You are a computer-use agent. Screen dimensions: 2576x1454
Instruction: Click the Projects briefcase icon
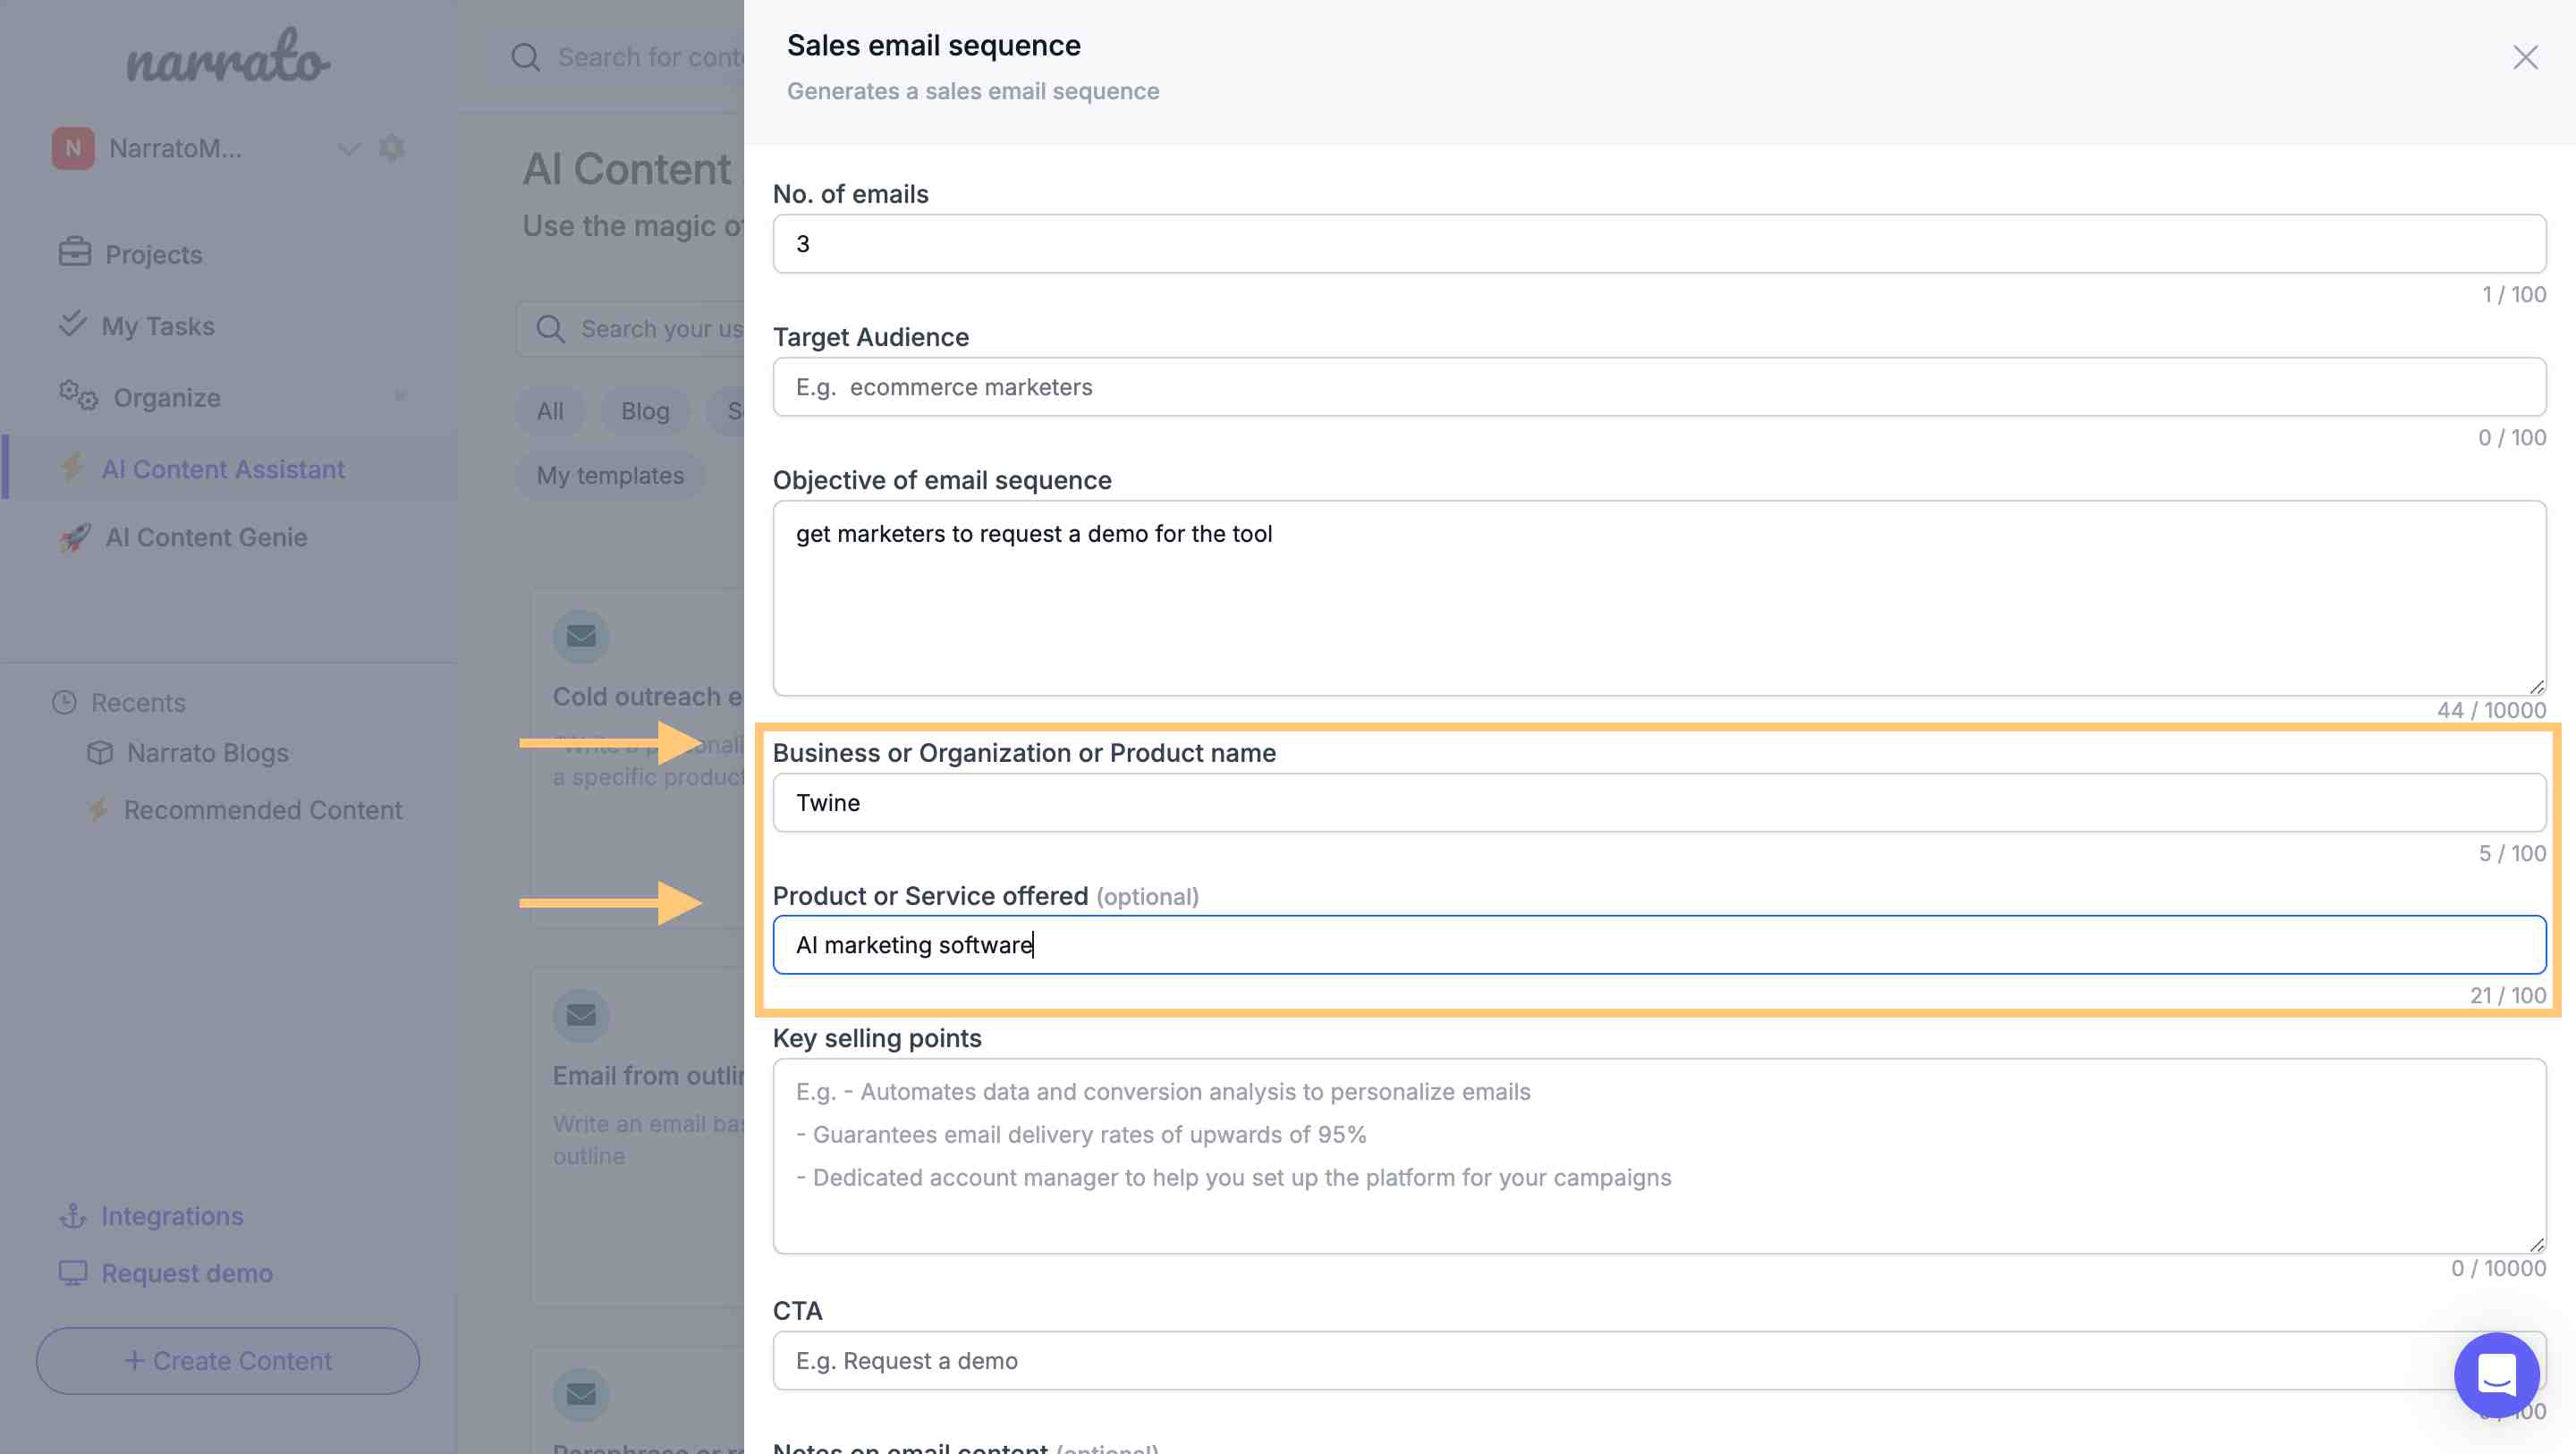coord(74,253)
